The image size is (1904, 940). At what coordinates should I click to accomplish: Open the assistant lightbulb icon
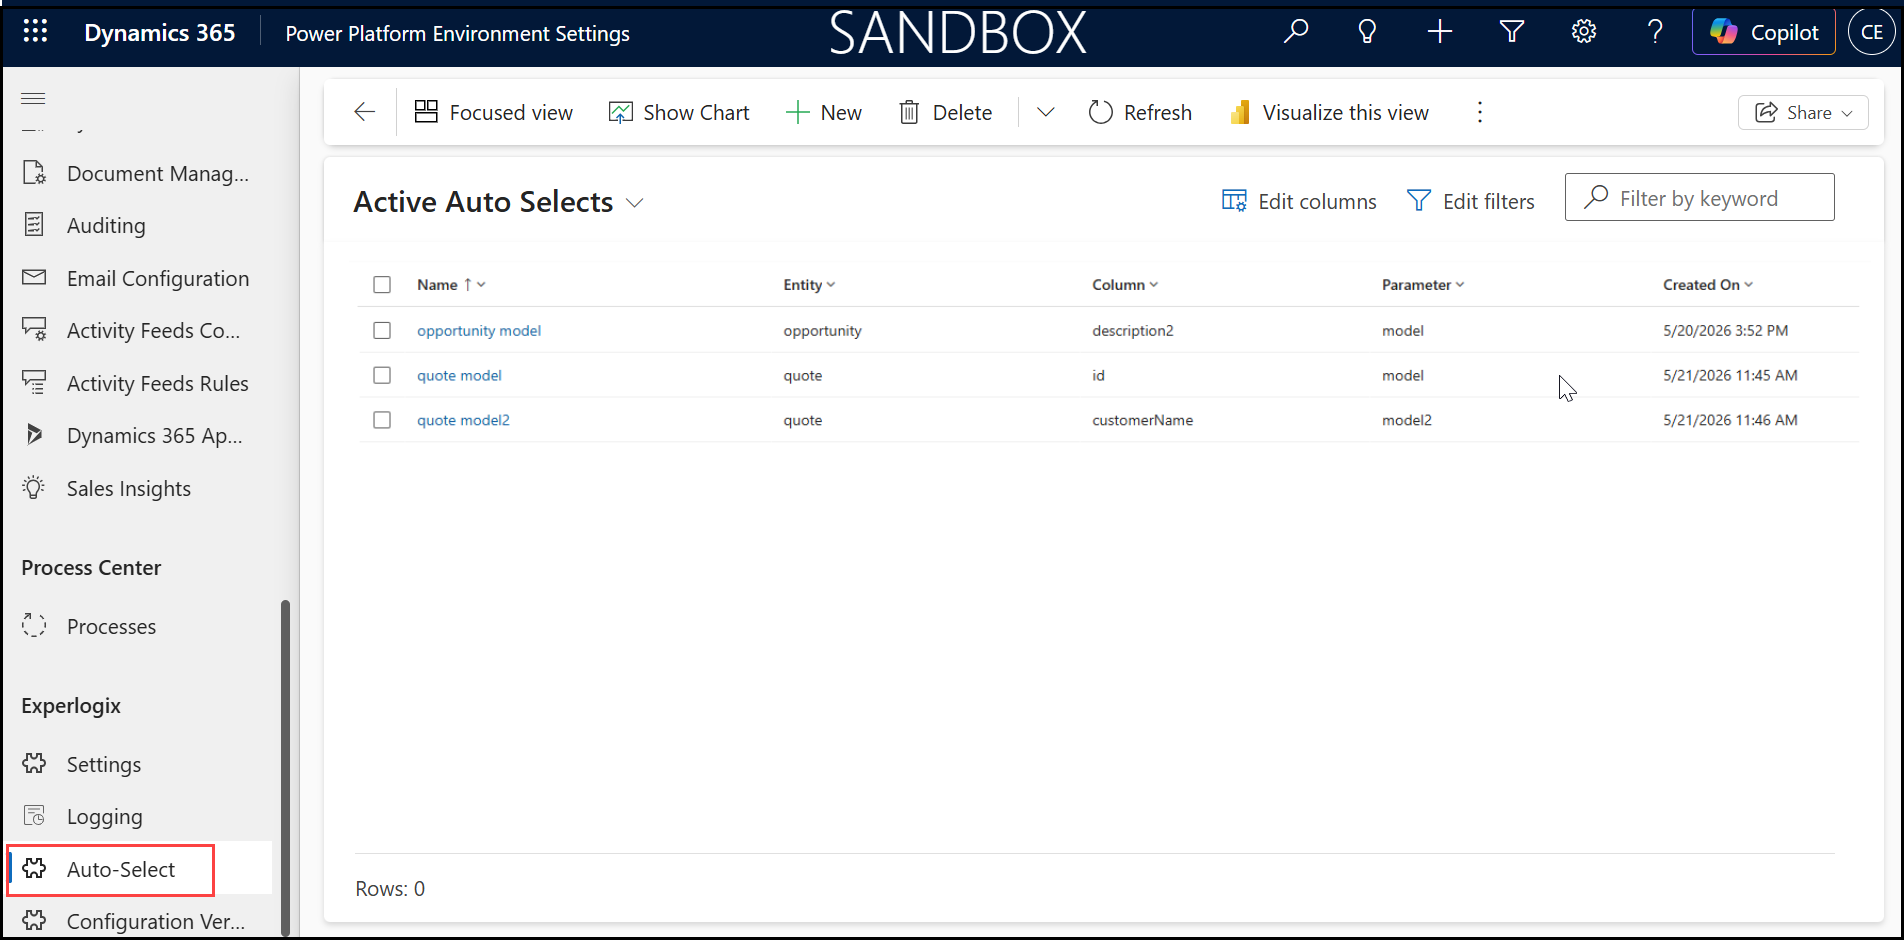coord(1367,32)
